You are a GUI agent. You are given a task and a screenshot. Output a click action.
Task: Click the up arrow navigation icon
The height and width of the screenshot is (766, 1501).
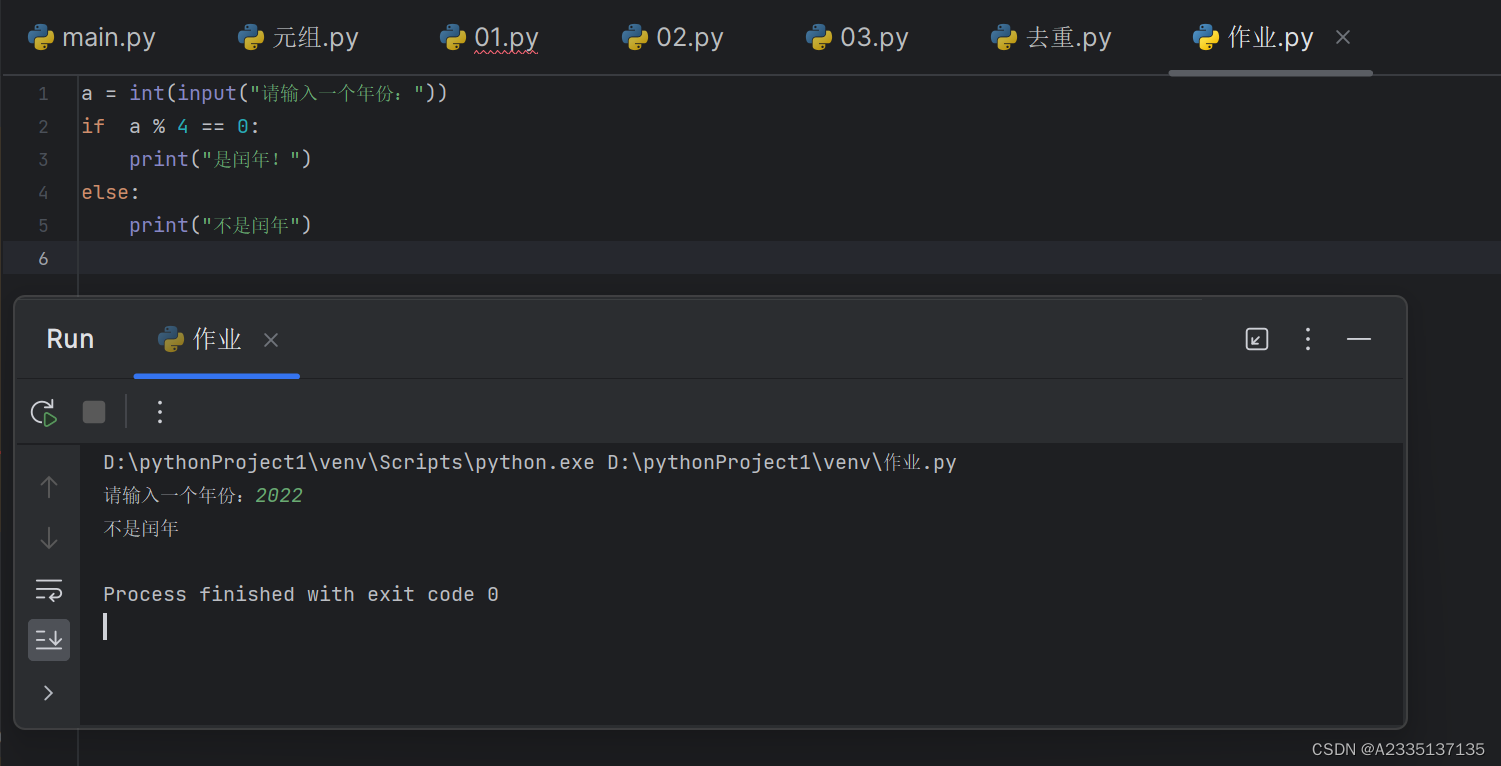[x=48, y=487]
